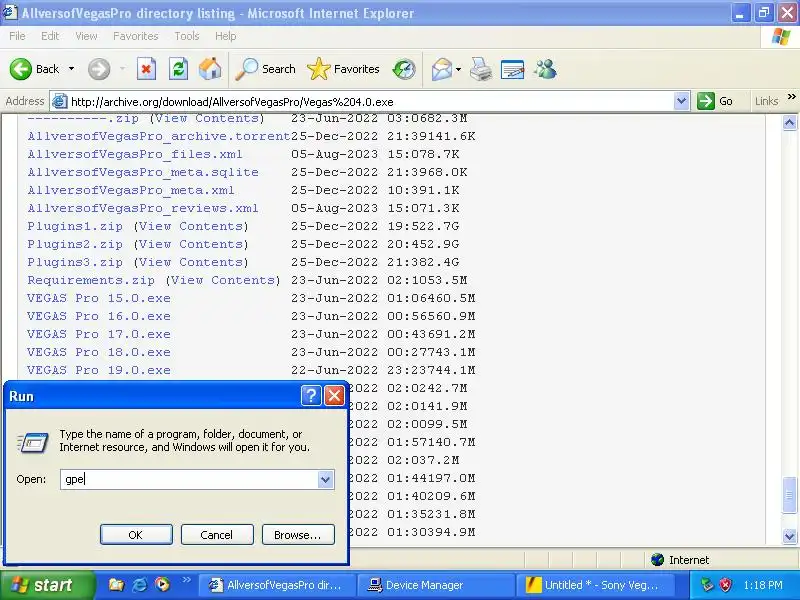
Task: Click the Internet zone globe in status bar
Action: (657, 560)
